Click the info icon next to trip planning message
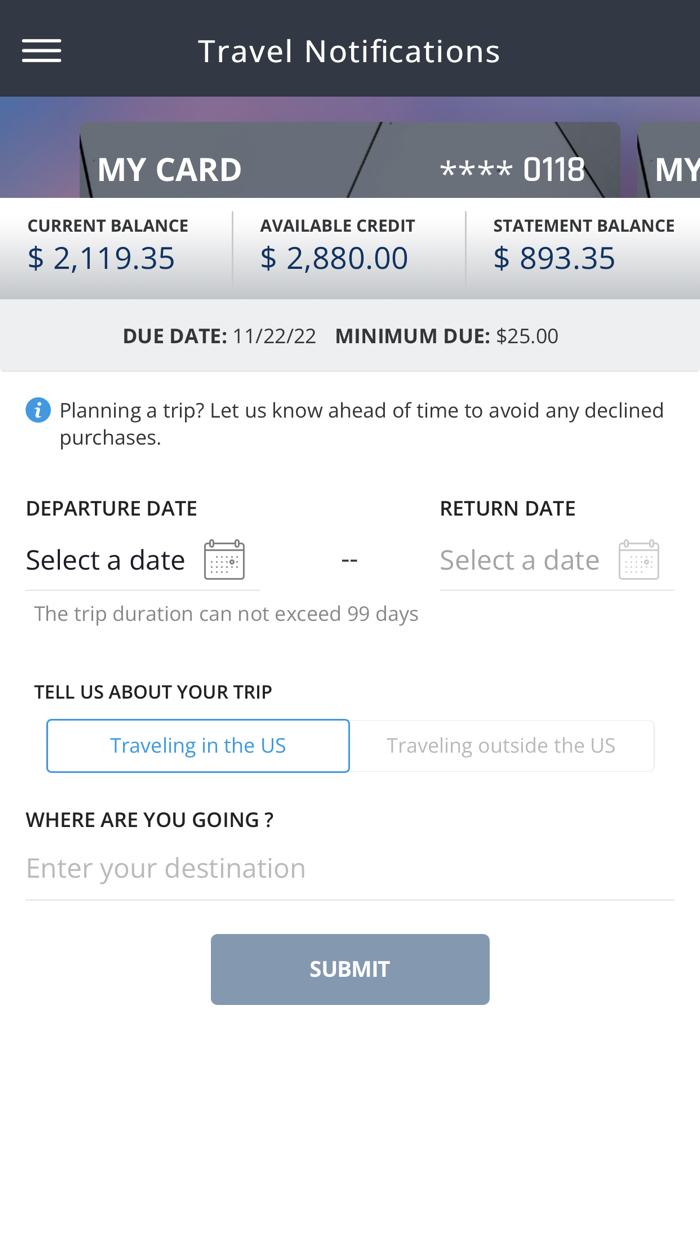This screenshot has width=700, height=1244. tap(38, 410)
